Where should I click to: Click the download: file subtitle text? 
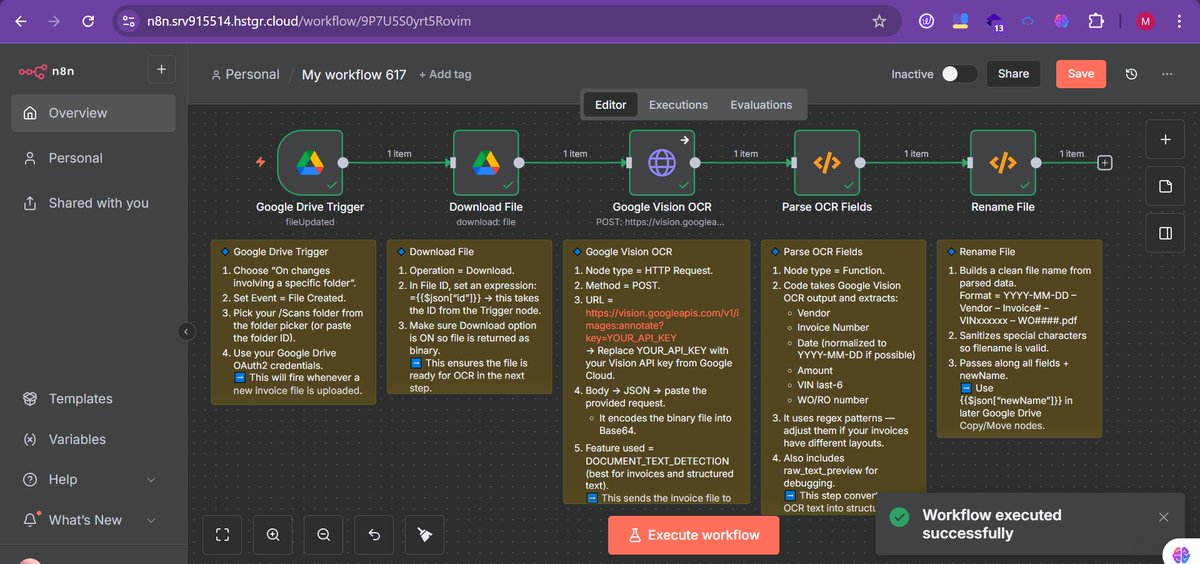click(486, 222)
